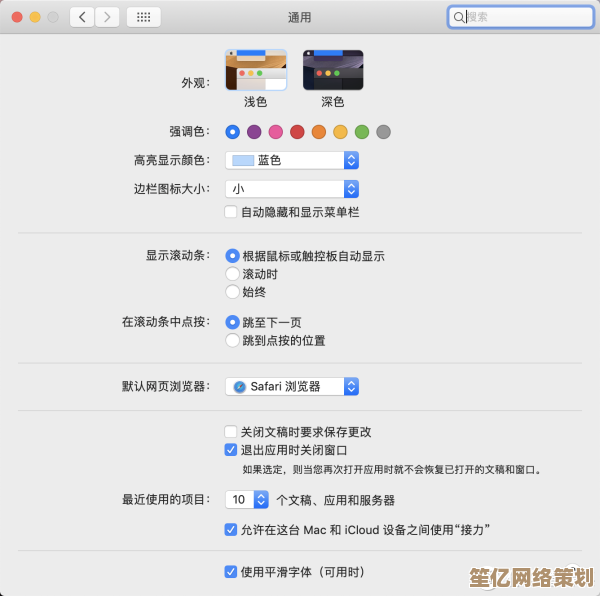This screenshot has width=600, height=596.
Task: Click the recent items count stepper
Action: [261, 499]
